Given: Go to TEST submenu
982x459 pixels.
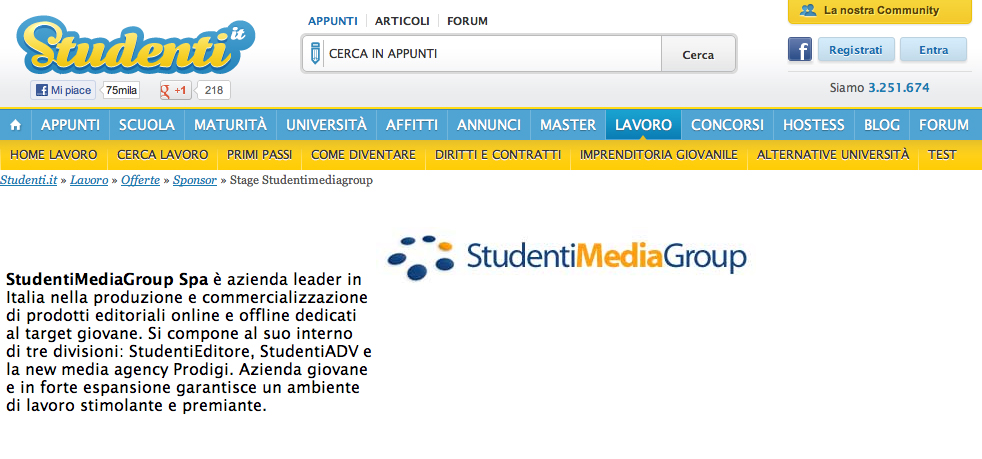Looking at the screenshot, I should pos(942,155).
